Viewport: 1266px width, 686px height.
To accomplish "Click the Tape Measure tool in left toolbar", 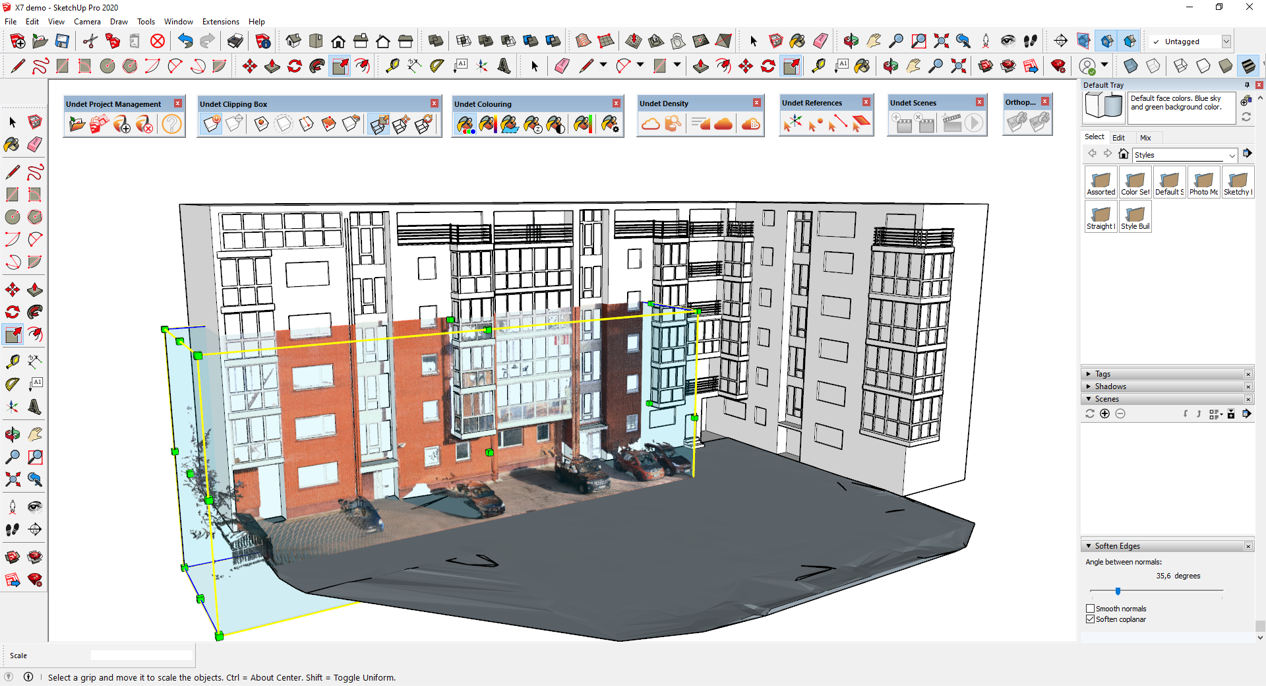I will coord(13,361).
